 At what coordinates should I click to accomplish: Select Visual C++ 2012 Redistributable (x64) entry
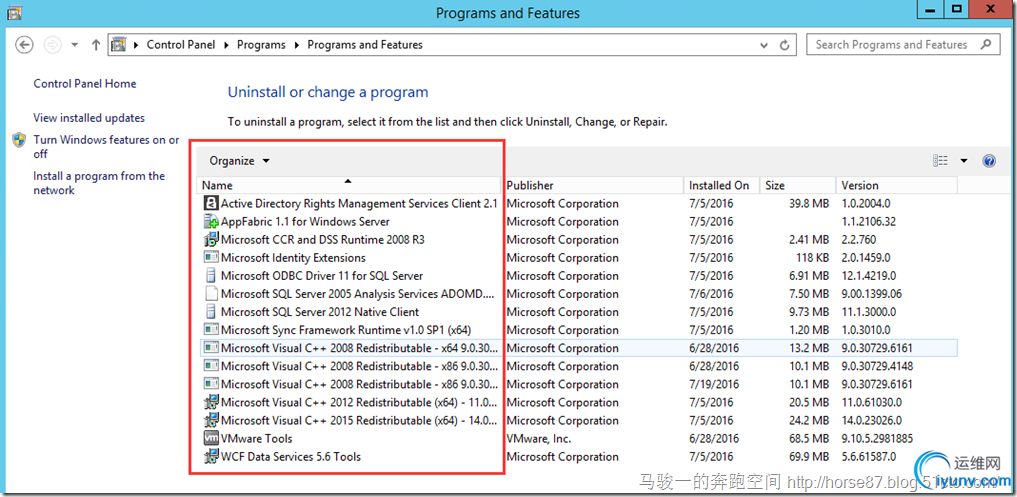[x=359, y=402]
